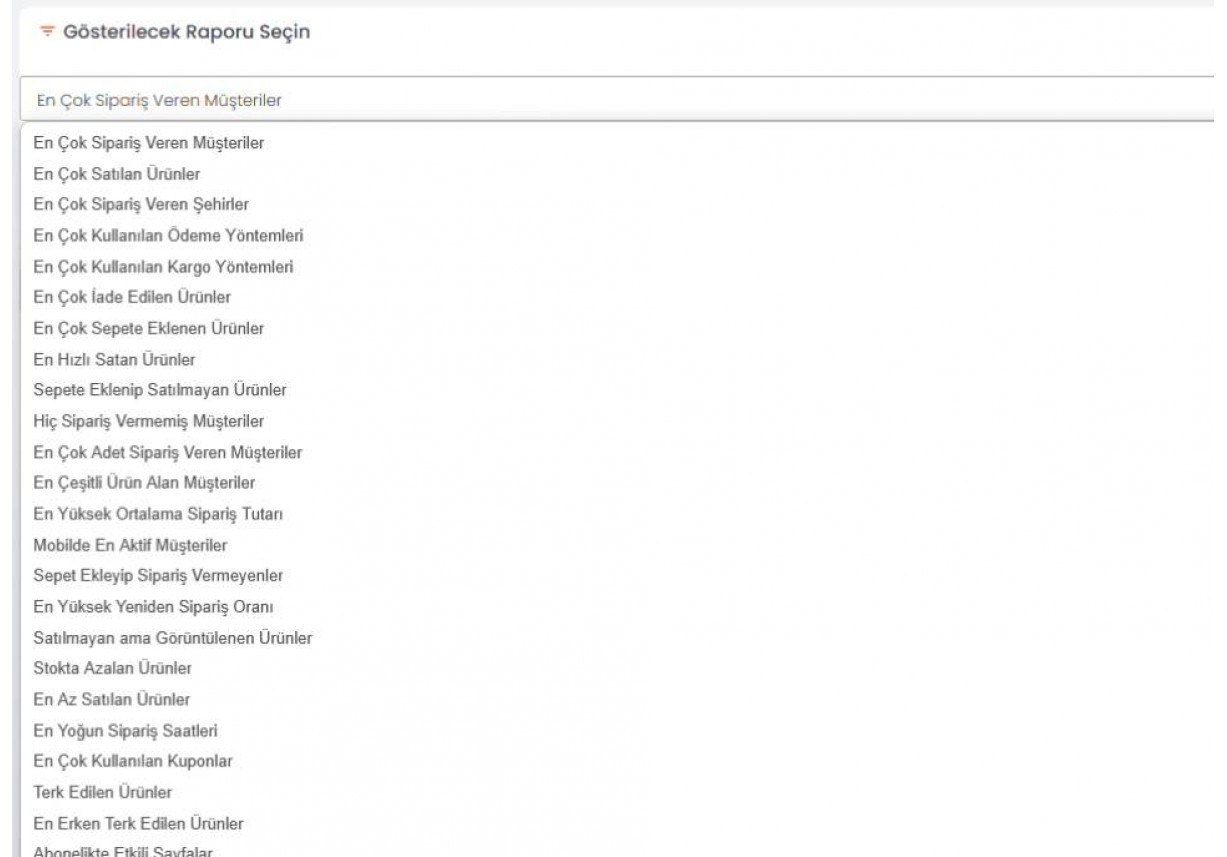Viewport: 1227px width, 857px height.
Task: Open the report selection dropdown field
Action: 600,99
